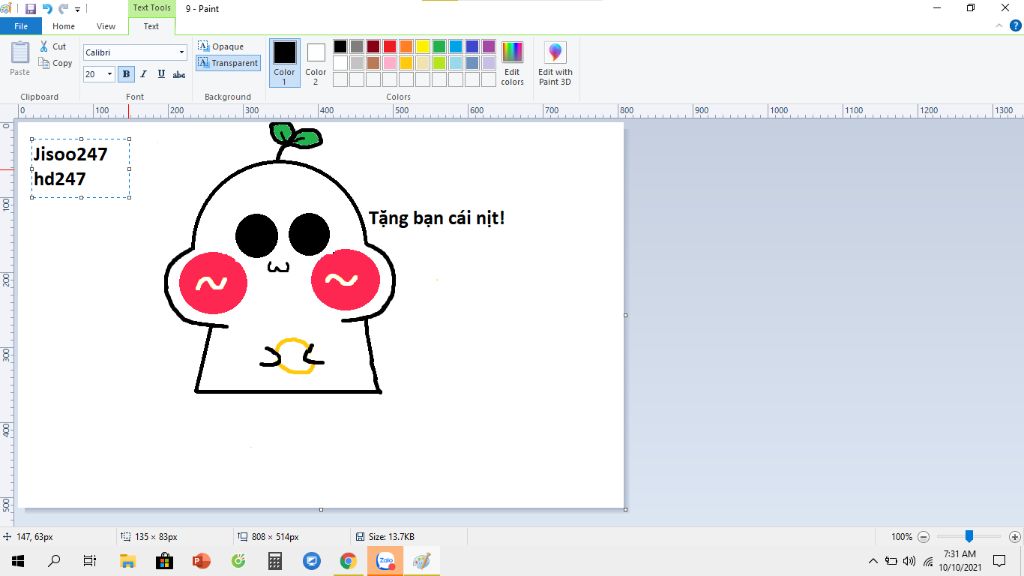Viewport: 1024px width, 576px height.
Task: Cut the selected text
Action: 53,46
